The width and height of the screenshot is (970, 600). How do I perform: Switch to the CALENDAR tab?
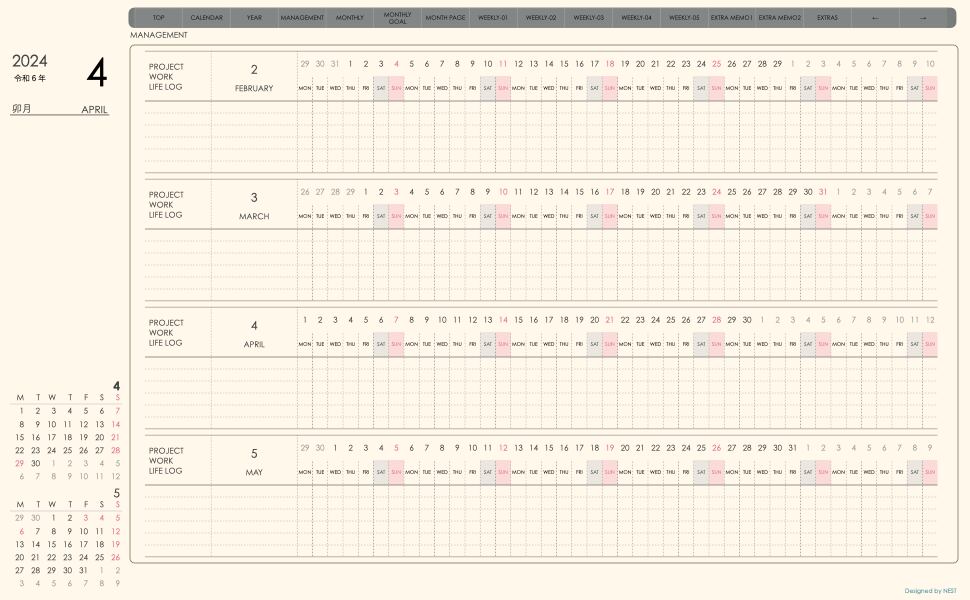pyautogui.click(x=207, y=17)
